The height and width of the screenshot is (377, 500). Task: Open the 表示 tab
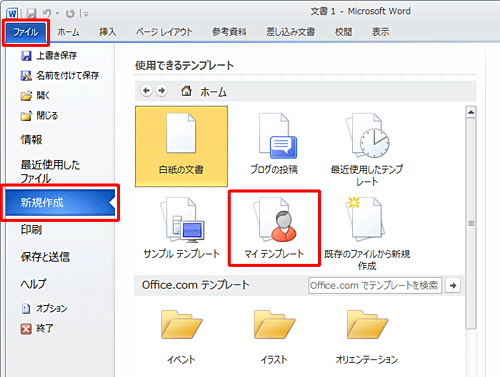[380, 32]
